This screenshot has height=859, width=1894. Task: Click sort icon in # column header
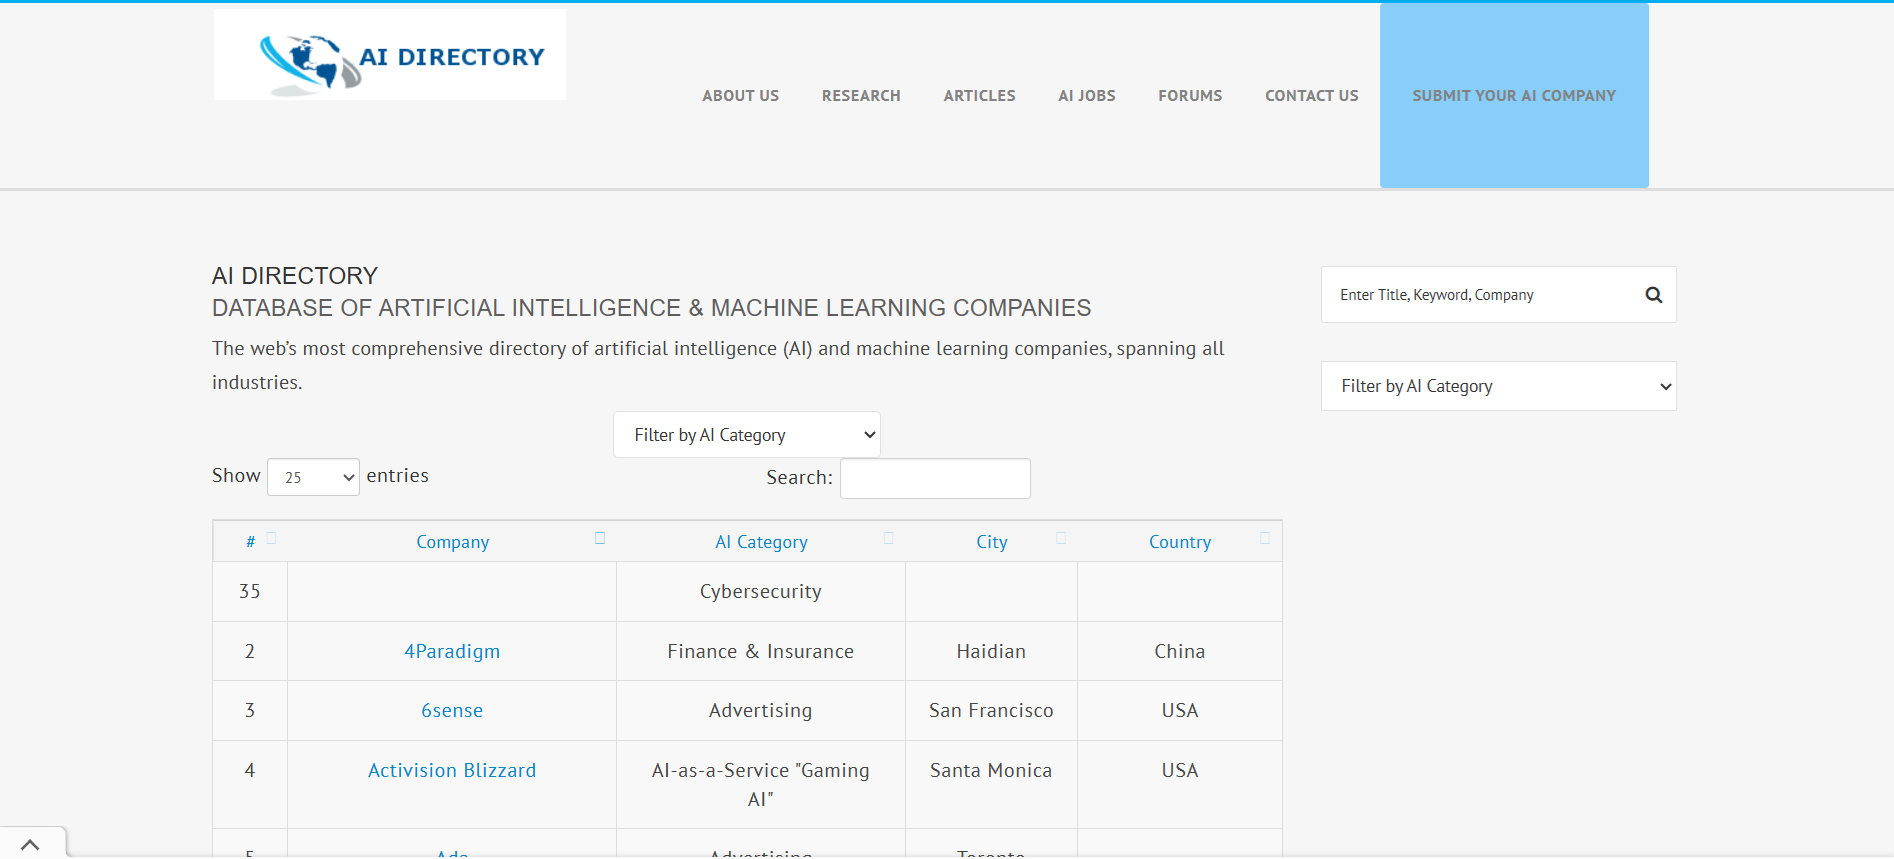pos(271,538)
